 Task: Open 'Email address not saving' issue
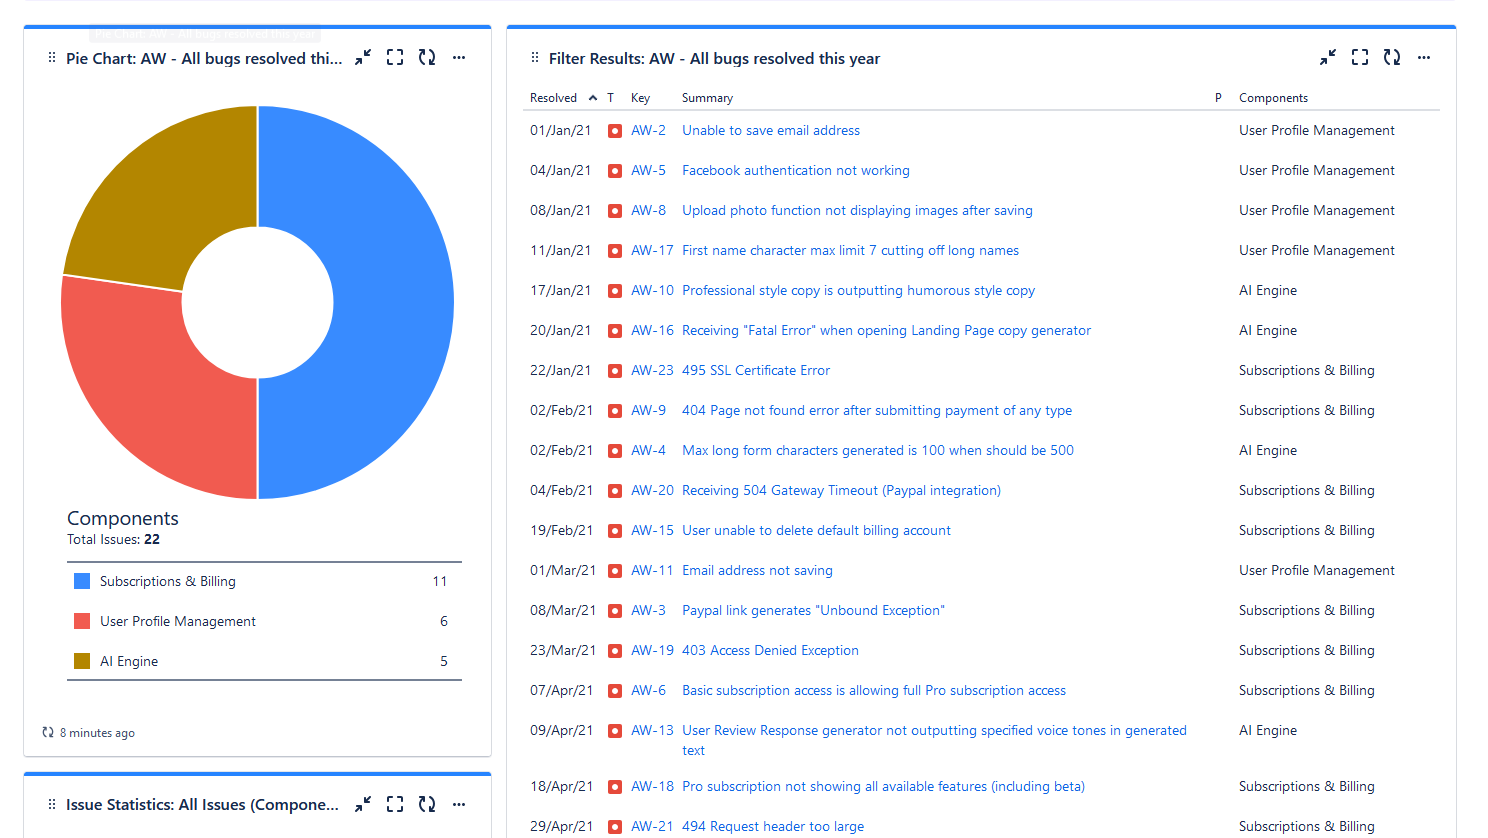(x=757, y=570)
